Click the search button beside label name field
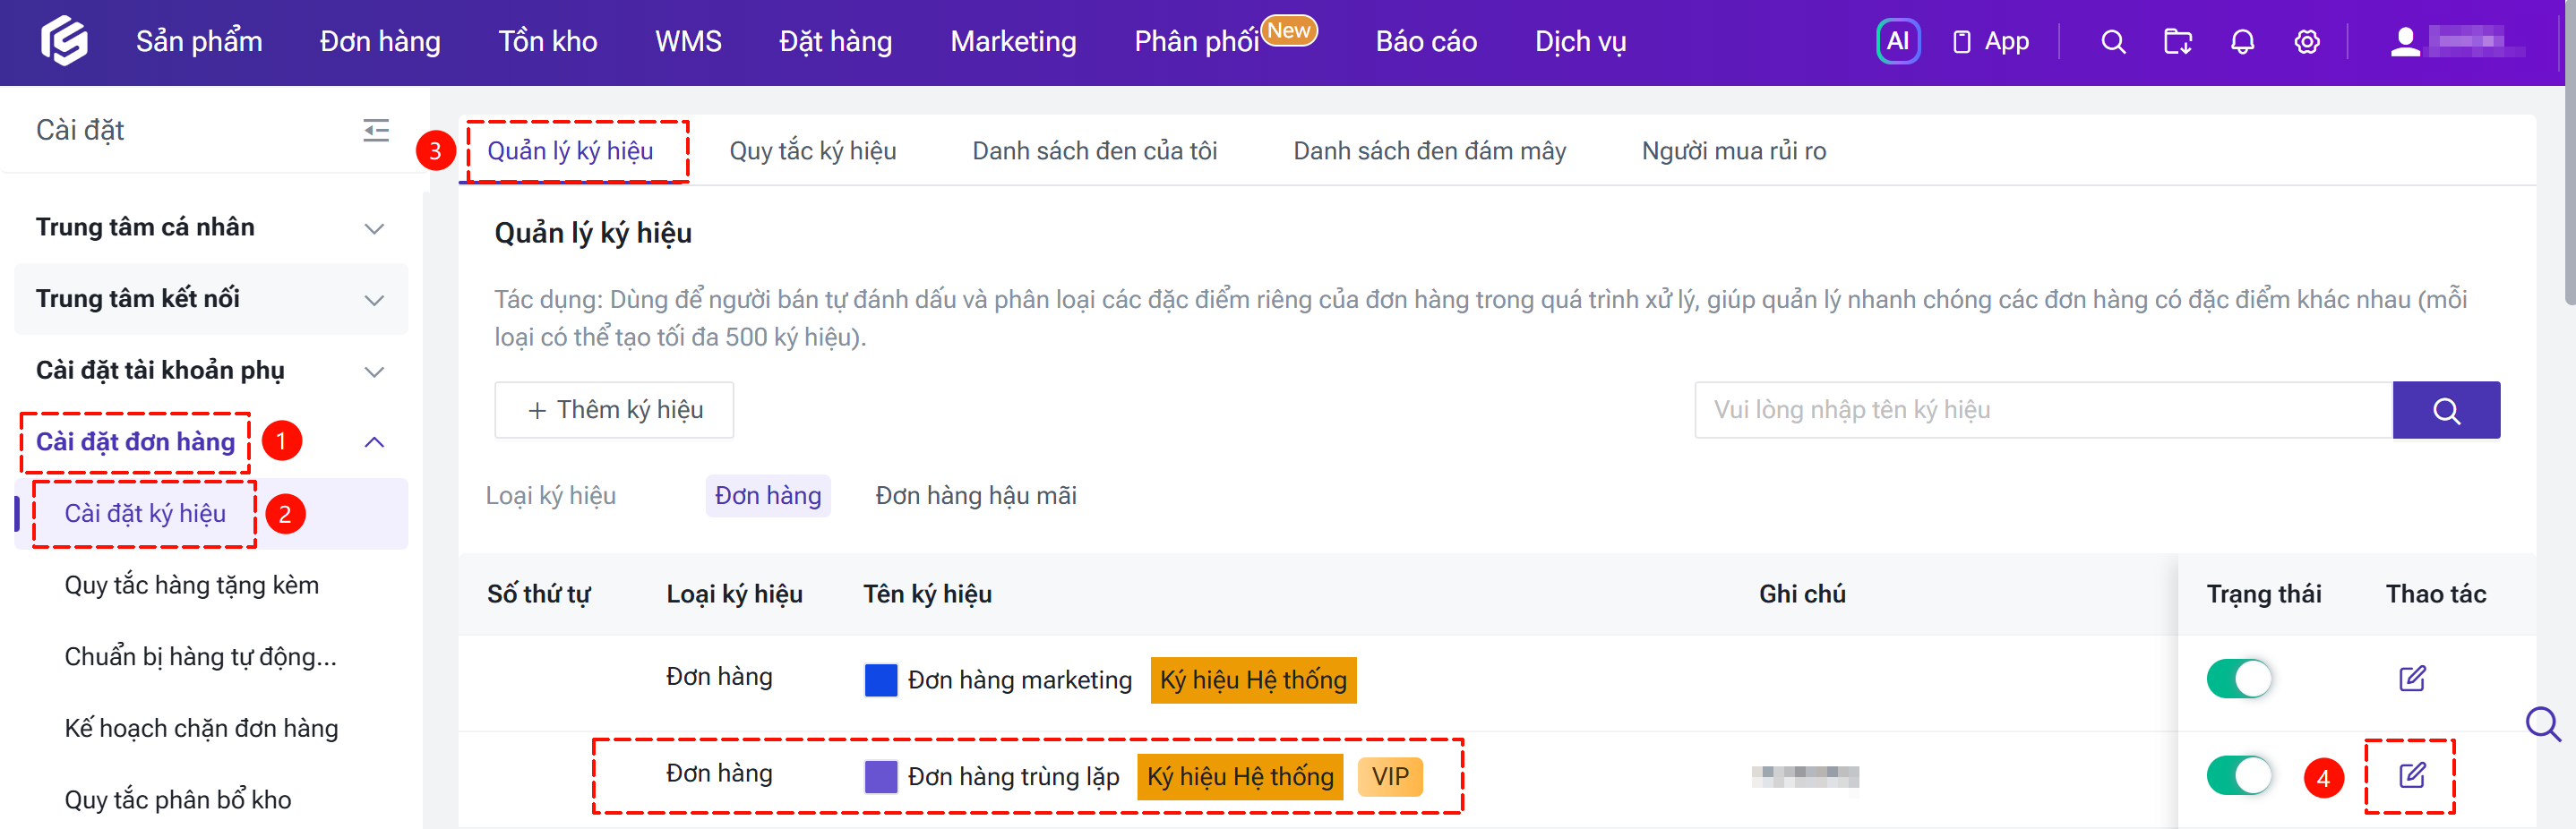The height and width of the screenshot is (829, 2576). pyautogui.click(x=2446, y=410)
